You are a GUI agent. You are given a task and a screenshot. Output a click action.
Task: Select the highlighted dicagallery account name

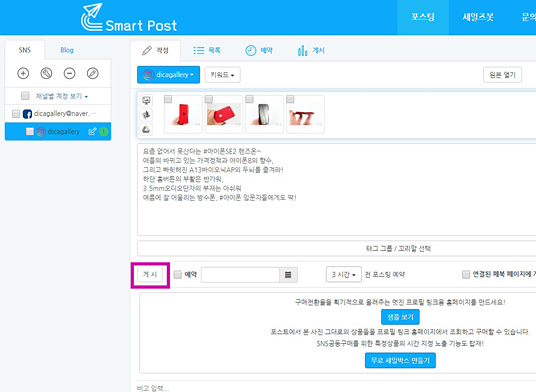[64, 132]
